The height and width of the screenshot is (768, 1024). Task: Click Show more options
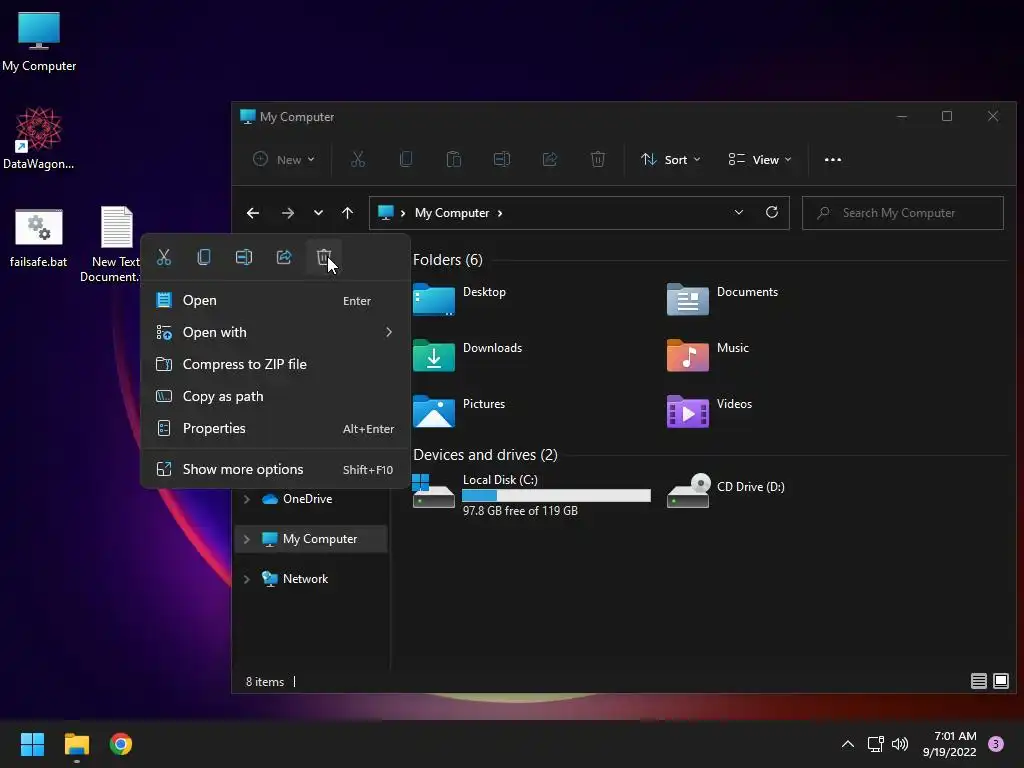(276, 470)
